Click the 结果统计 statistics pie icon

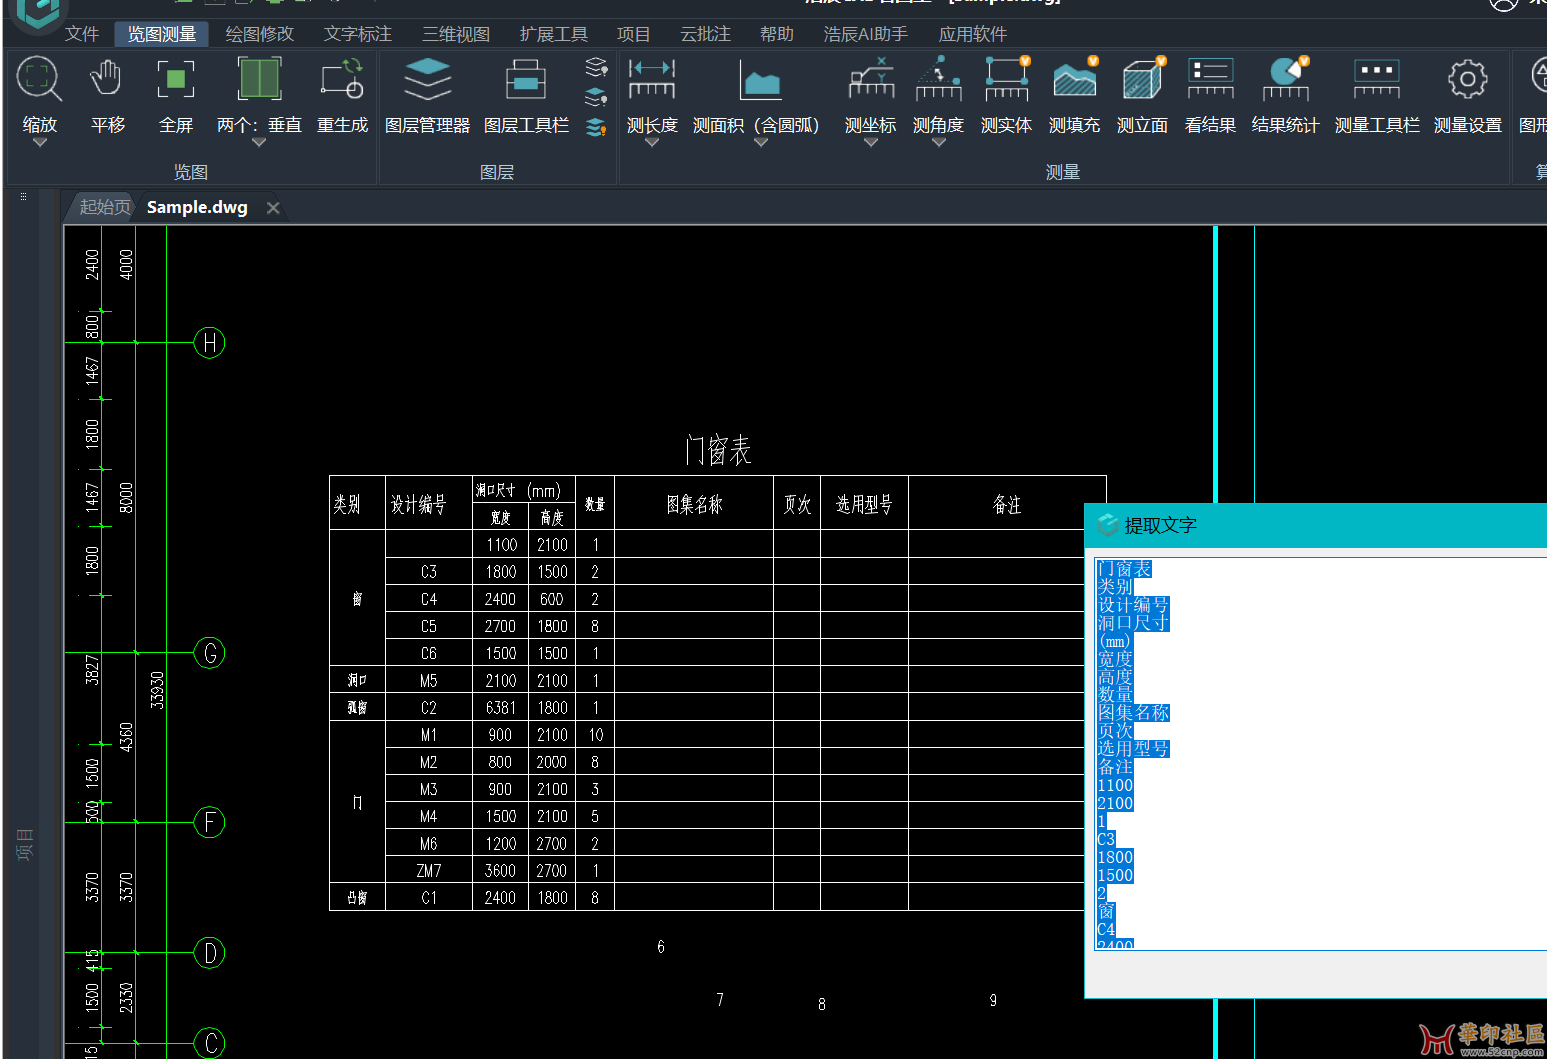point(1285,80)
